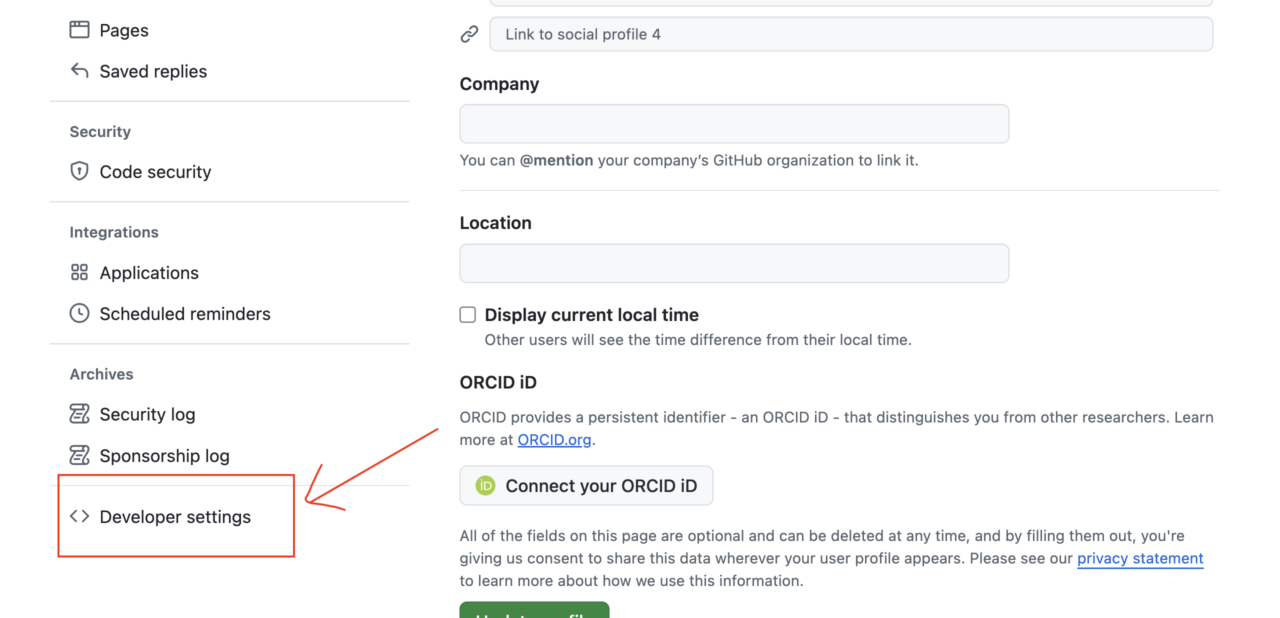Open the privacy statement link
The height and width of the screenshot is (618, 1280).
[1140, 558]
